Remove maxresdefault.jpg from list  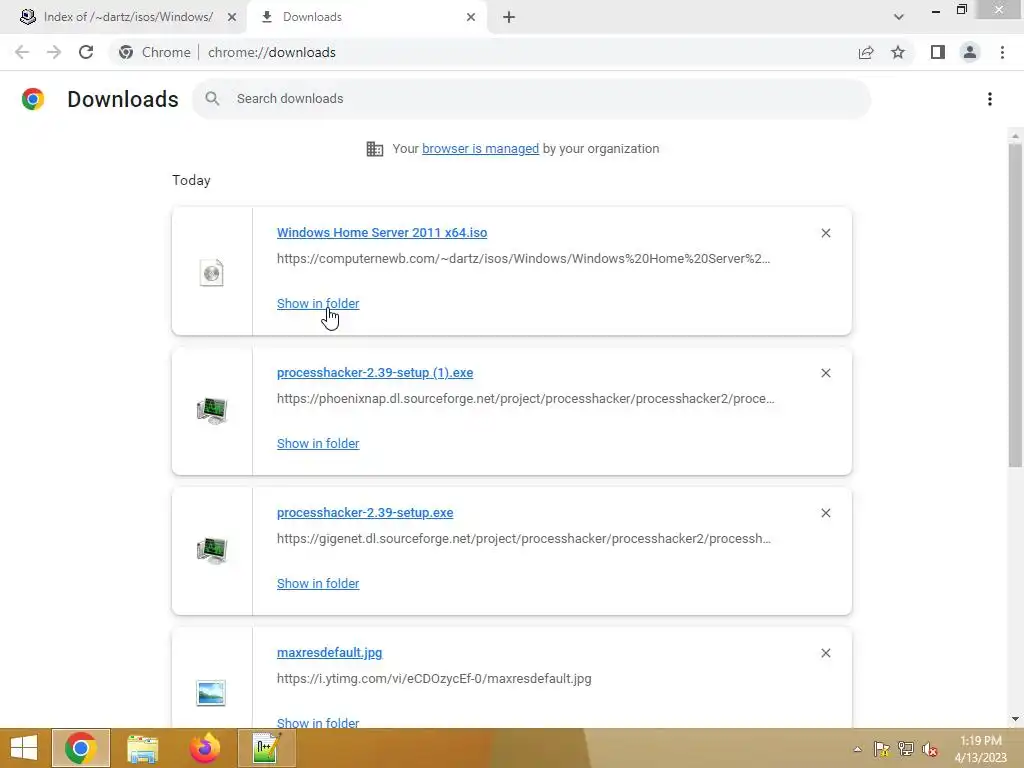pyautogui.click(x=825, y=653)
